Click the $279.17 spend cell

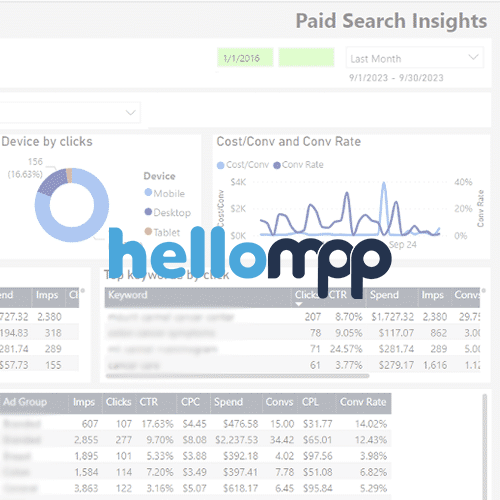pyautogui.click(x=396, y=365)
